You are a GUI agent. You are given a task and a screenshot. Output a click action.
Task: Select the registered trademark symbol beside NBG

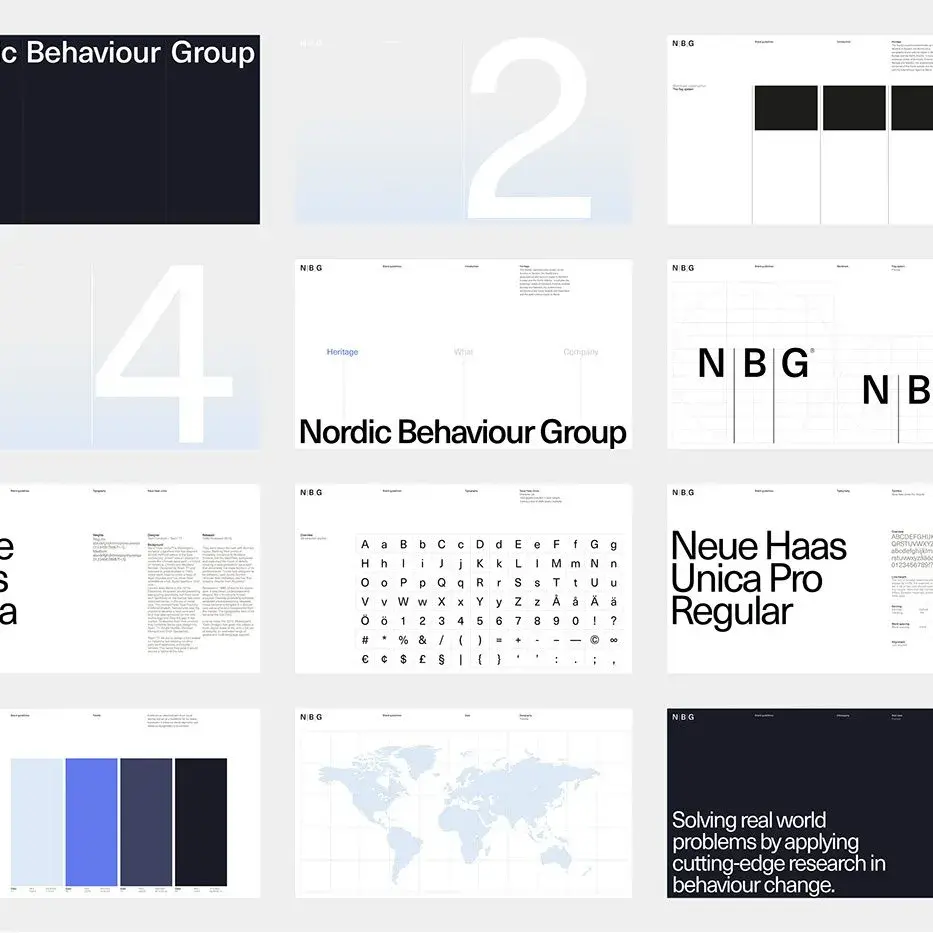pos(812,351)
